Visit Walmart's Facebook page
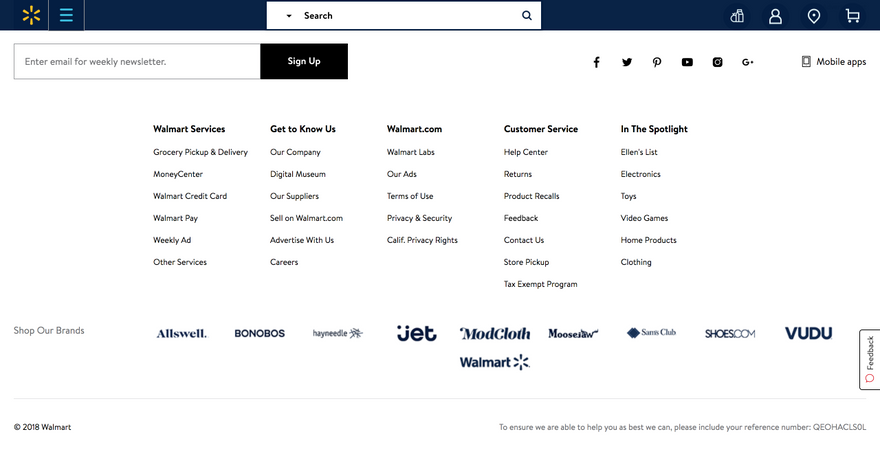This screenshot has height=459, width=880. [597, 62]
